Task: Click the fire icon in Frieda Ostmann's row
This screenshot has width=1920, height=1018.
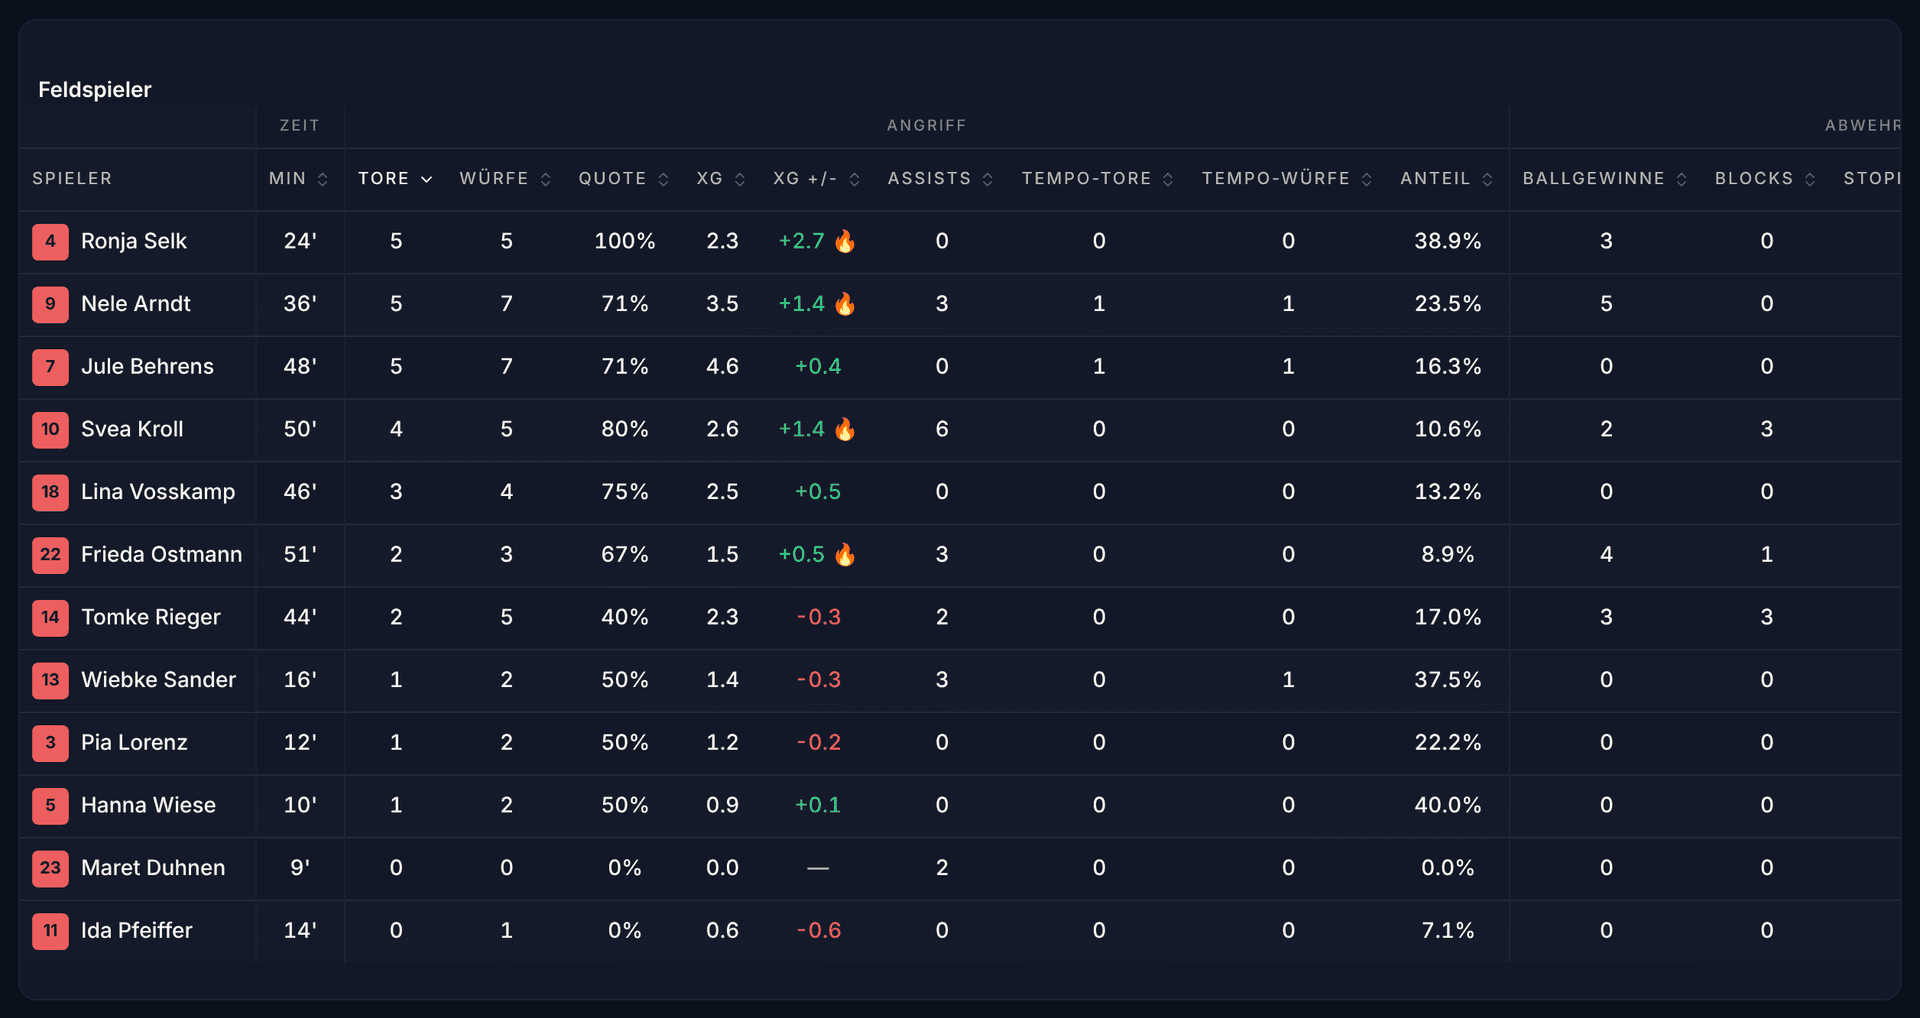Action: [x=845, y=555]
